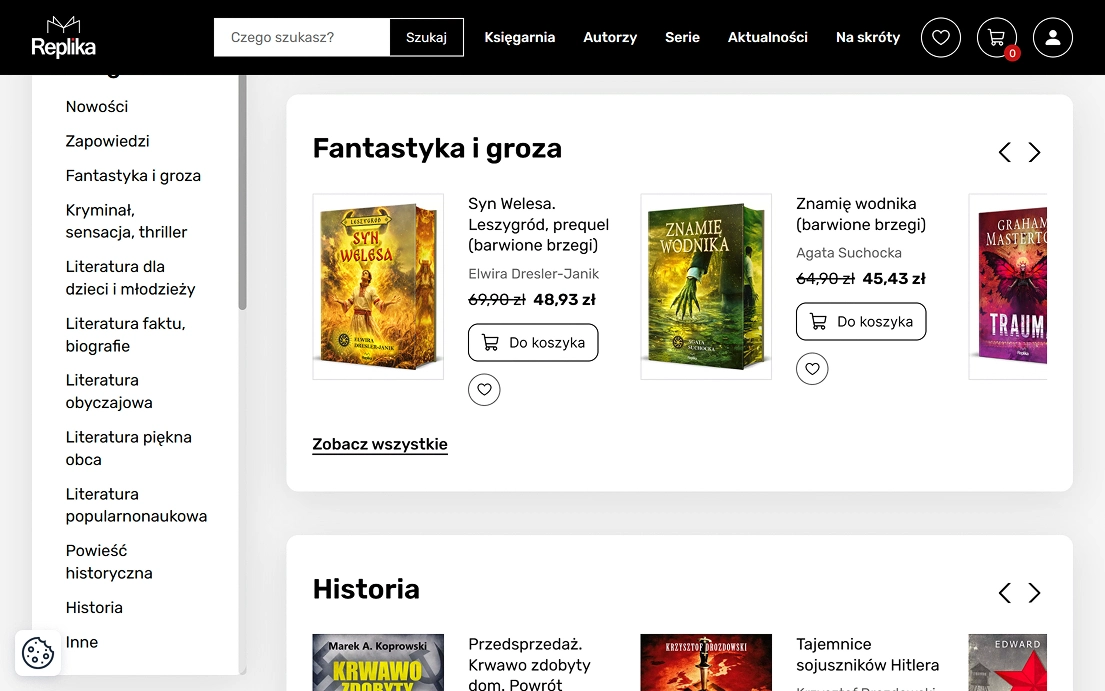Screen dimensions: 1105x691
Task: Select Fantastyka i groza in sidebar
Action: [x=133, y=175]
